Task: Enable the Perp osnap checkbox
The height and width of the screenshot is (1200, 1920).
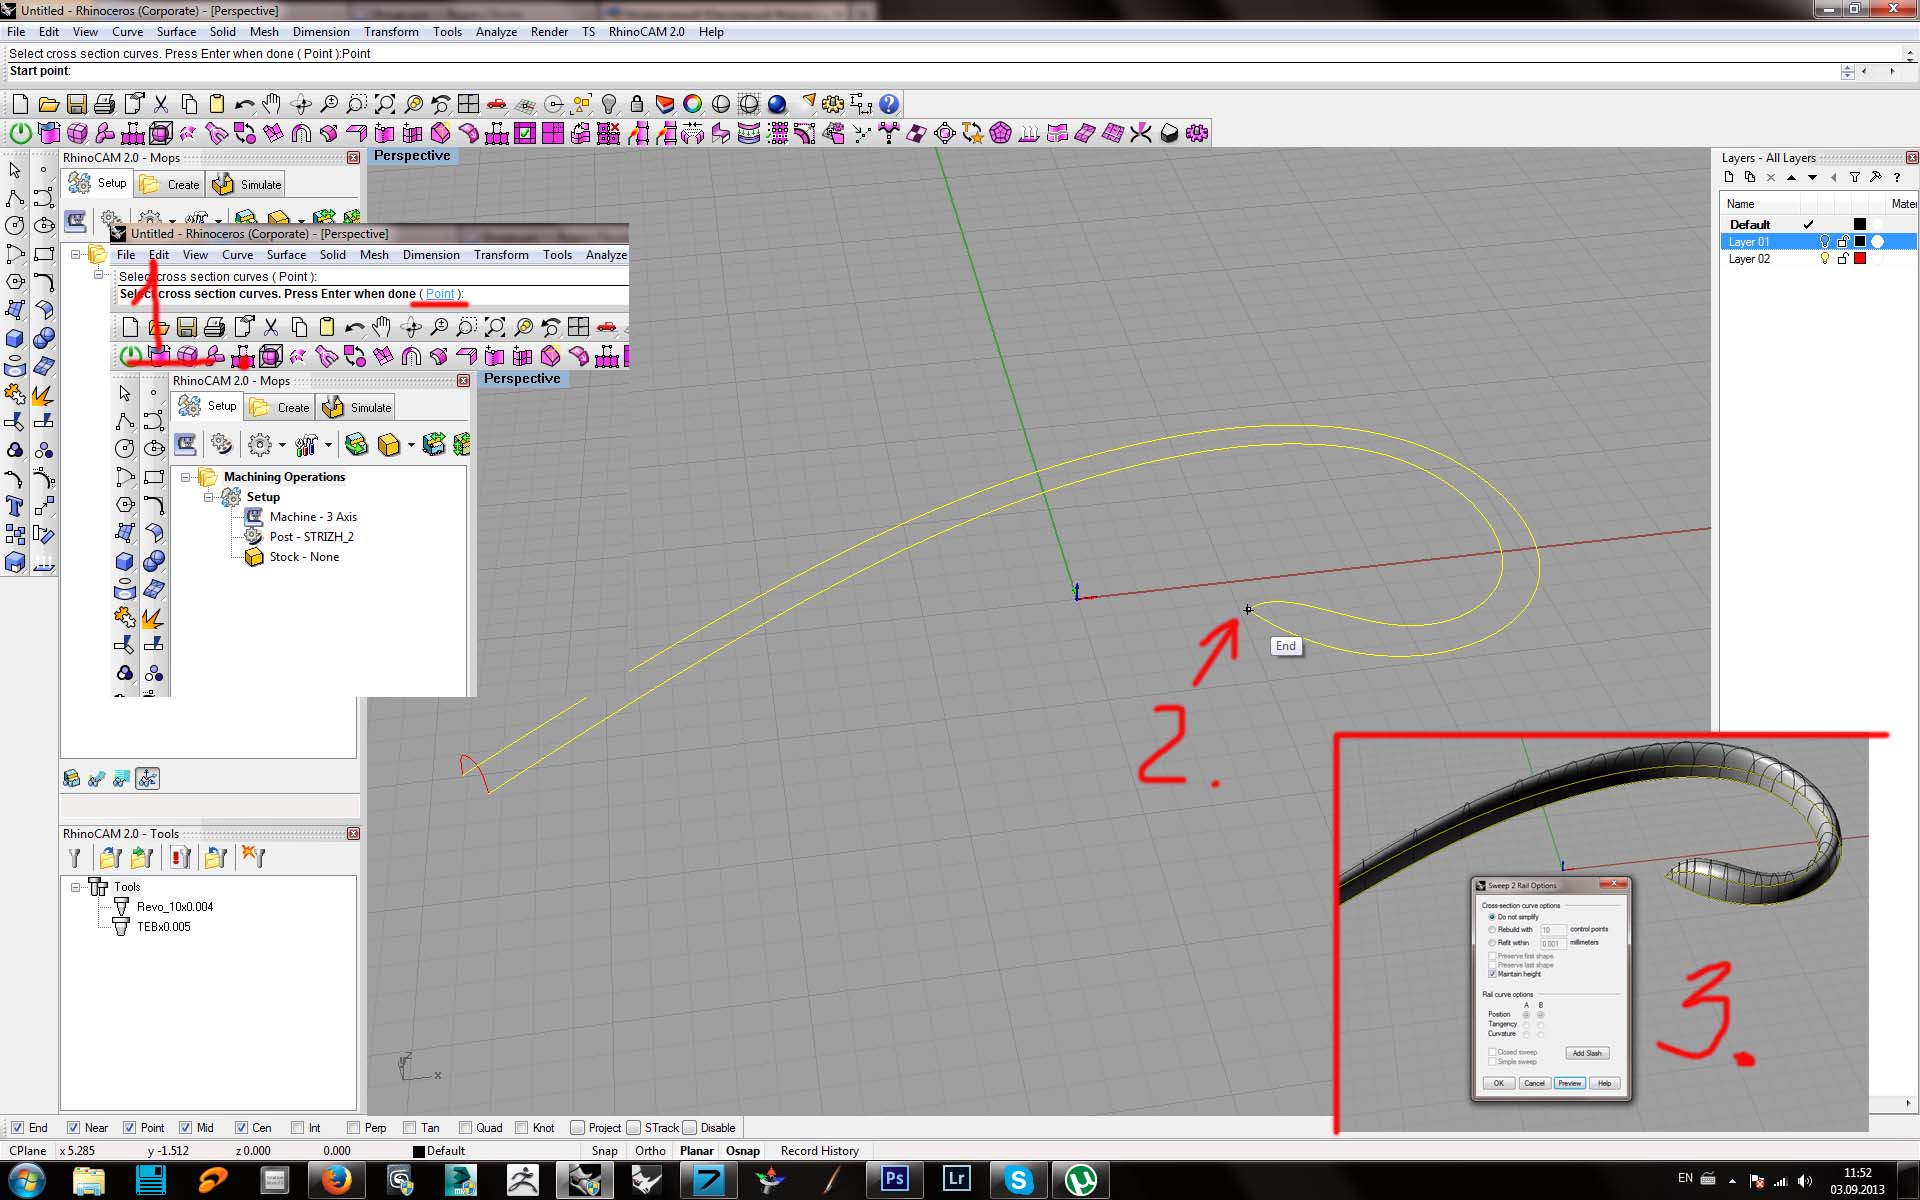Action: coord(353,1128)
